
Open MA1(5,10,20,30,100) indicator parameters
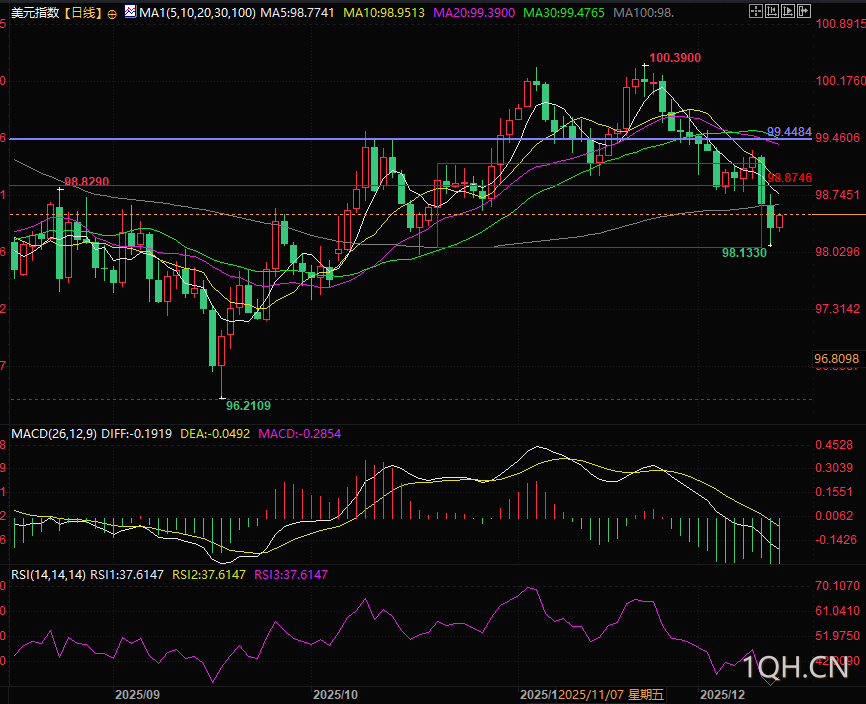tap(197, 13)
